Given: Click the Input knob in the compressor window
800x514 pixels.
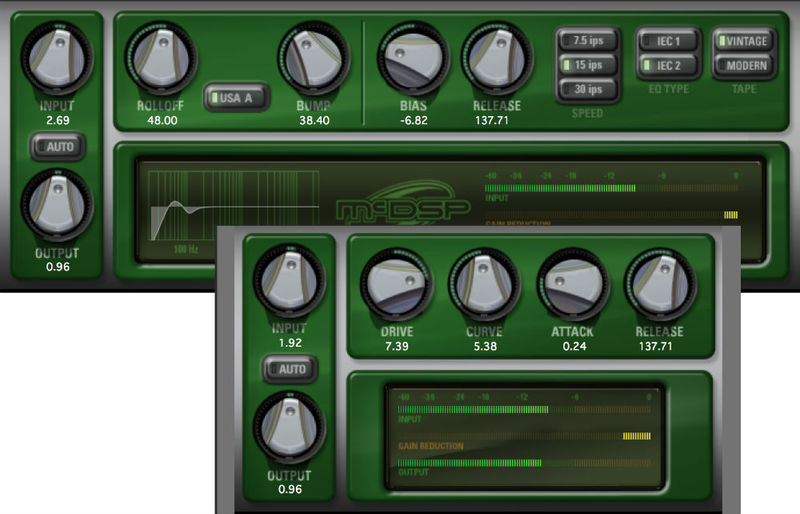Looking at the screenshot, I should pos(289,280).
